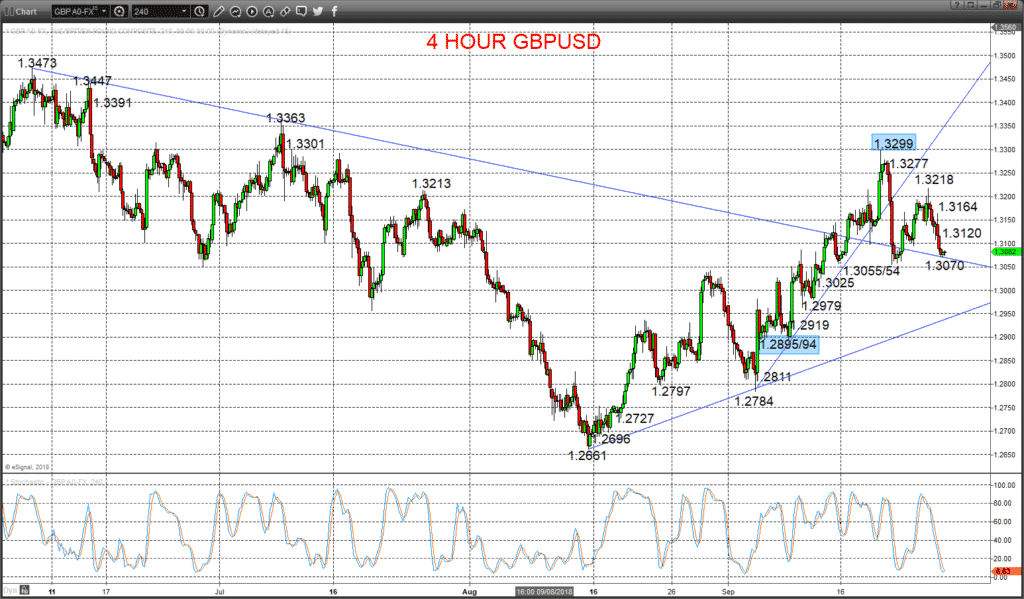Click the symbol search target icon
This screenshot has width=1024, height=599.
point(120,11)
